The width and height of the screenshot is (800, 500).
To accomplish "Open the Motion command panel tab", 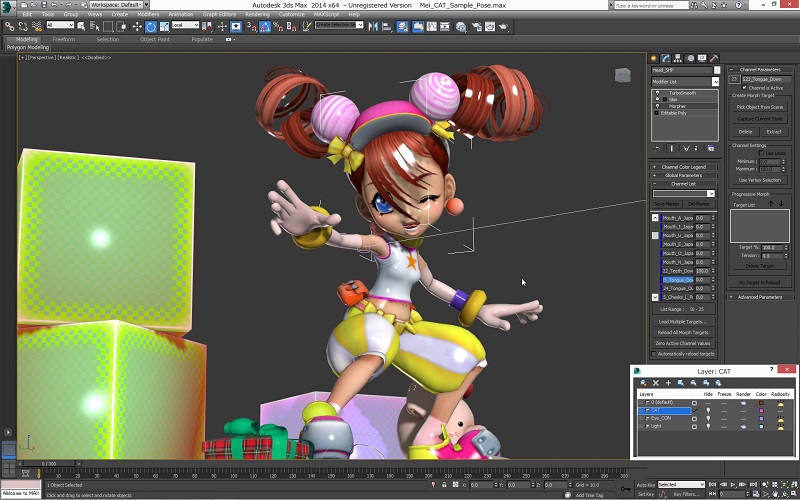I will [690, 58].
